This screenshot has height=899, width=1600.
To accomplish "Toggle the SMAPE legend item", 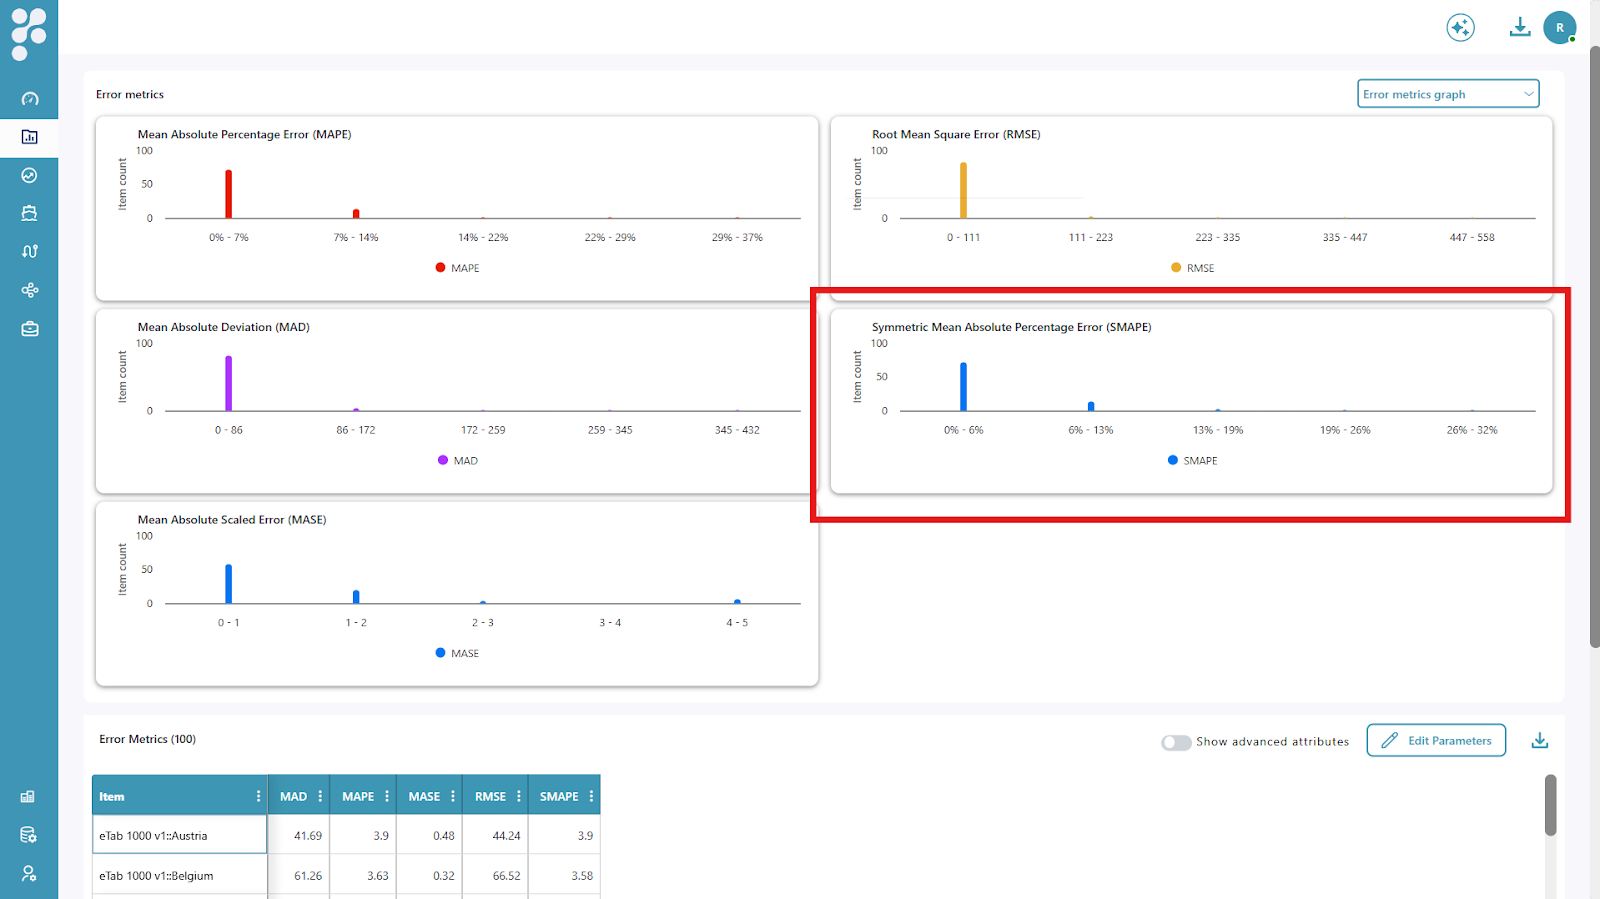I will pyautogui.click(x=1192, y=460).
